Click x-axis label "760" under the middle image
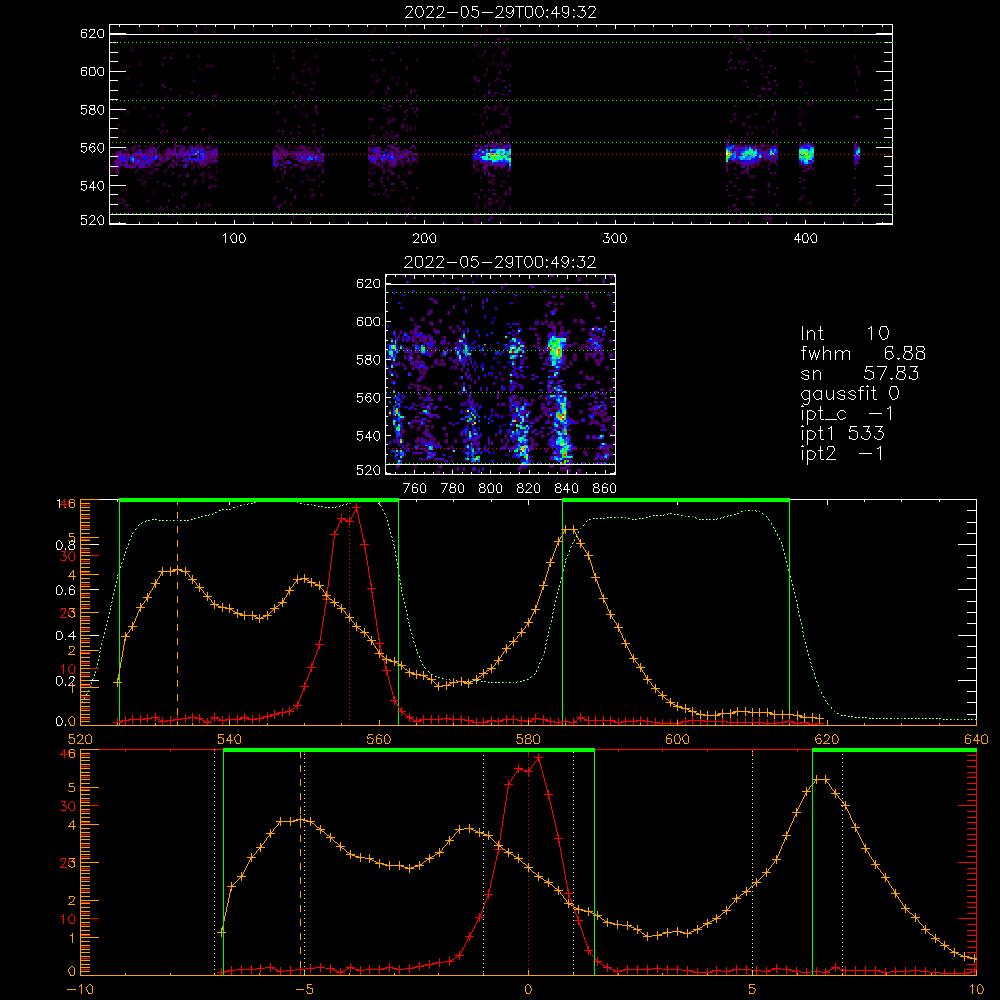The height and width of the screenshot is (1000, 1000). (x=415, y=489)
